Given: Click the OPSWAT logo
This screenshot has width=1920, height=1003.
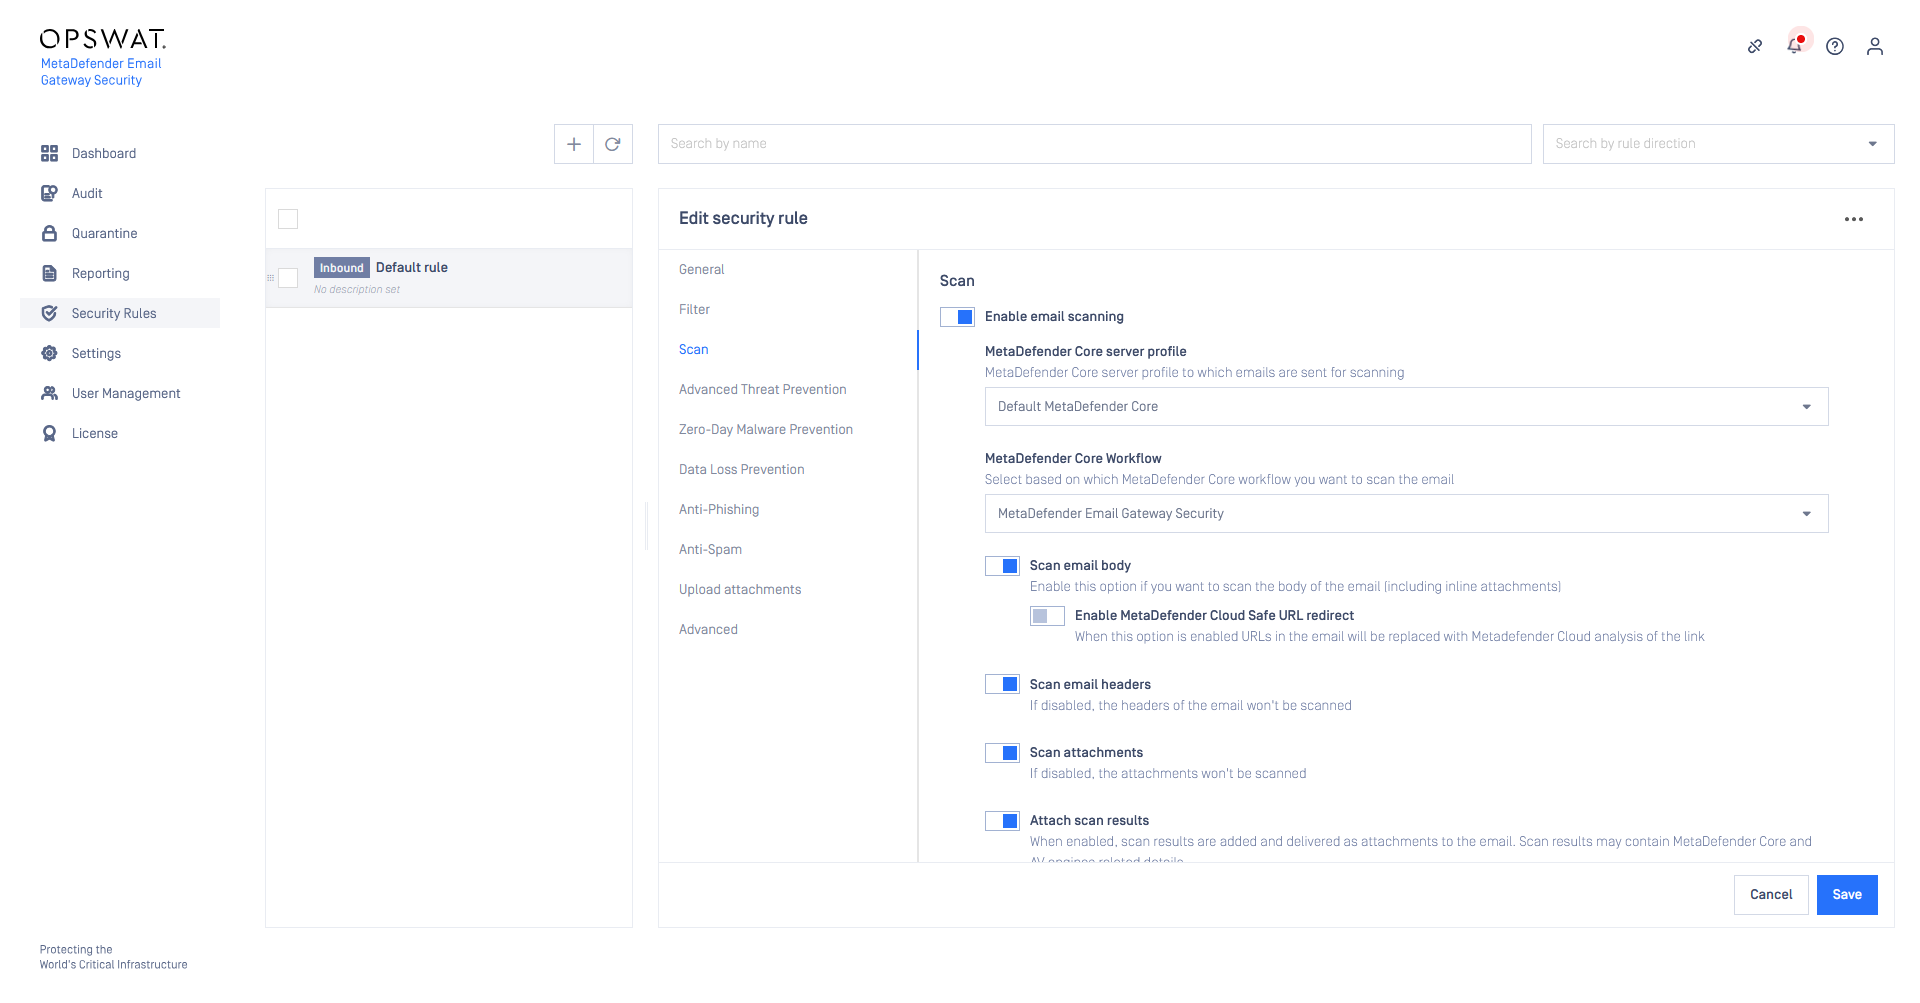Looking at the screenshot, I should tap(102, 39).
